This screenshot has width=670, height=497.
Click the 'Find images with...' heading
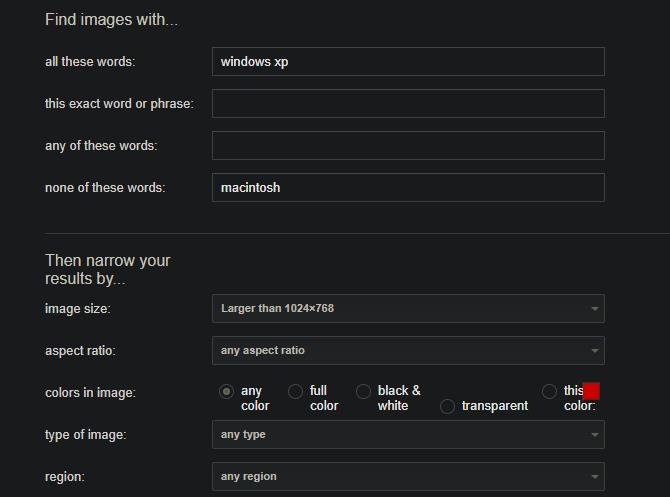point(111,20)
